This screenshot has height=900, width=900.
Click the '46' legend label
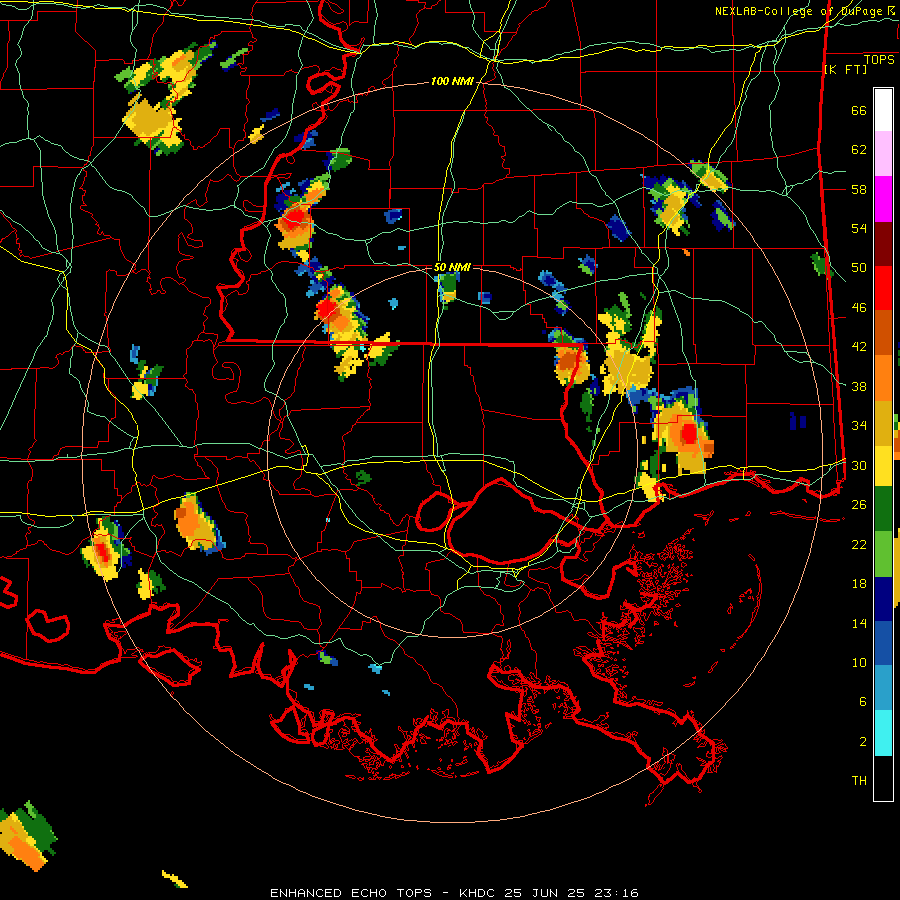click(x=859, y=308)
